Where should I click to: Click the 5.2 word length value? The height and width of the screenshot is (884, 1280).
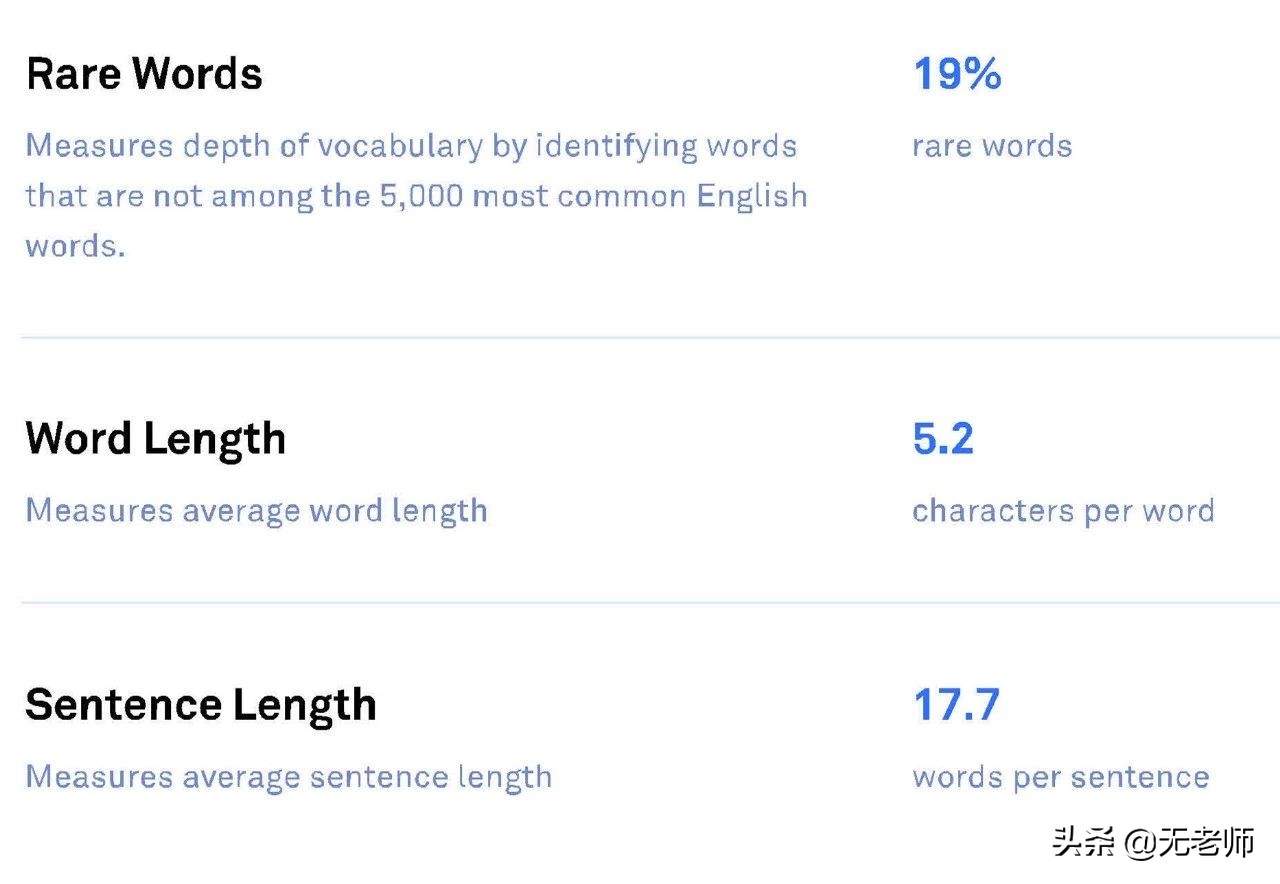click(943, 439)
